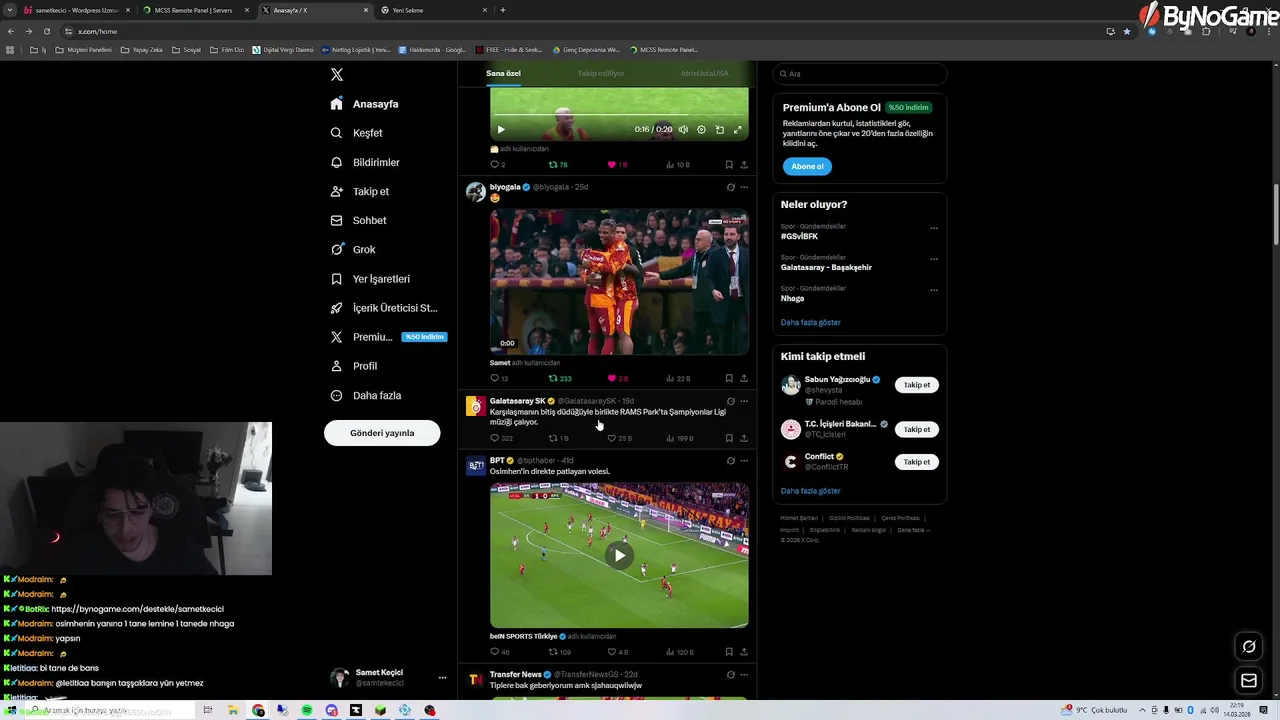
Task: Open Yapay Zeka bookmarks folder
Action: point(141,49)
